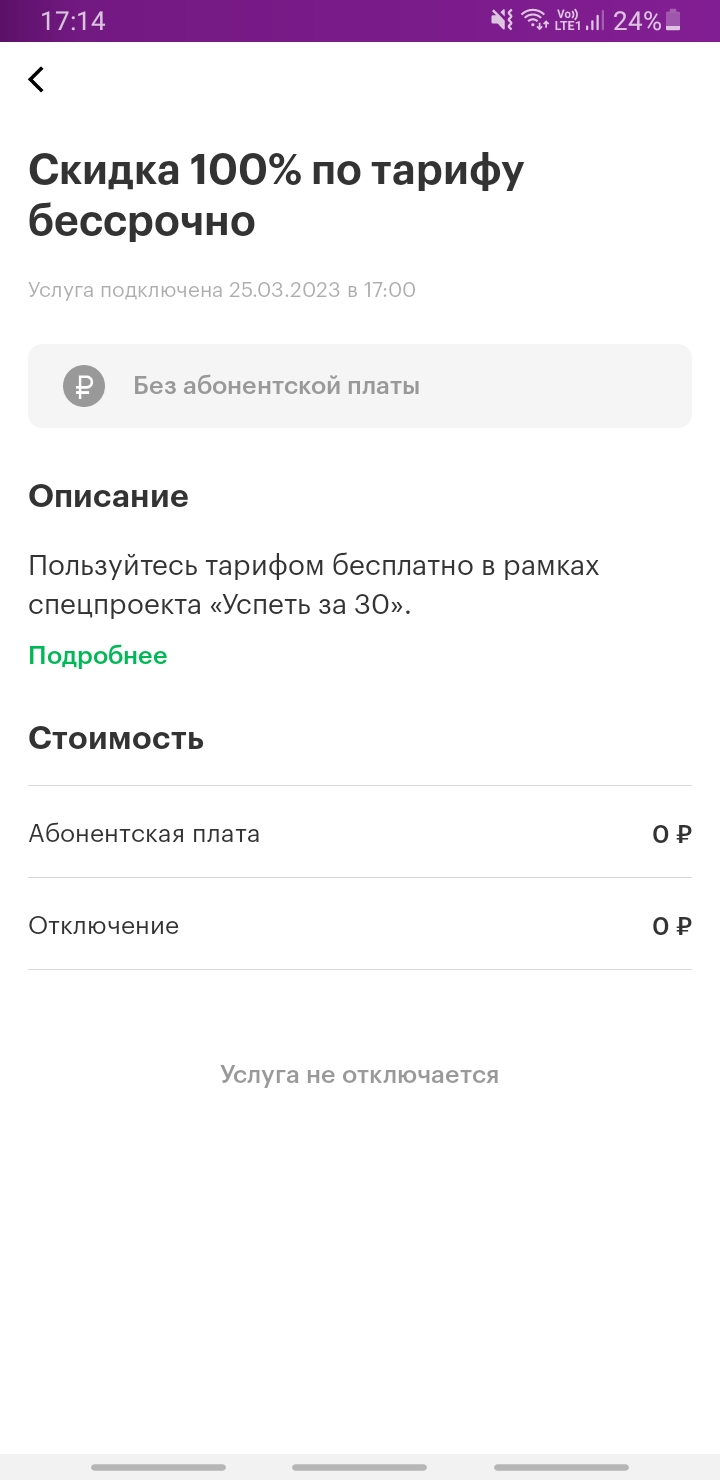Tap the left navigation bar handle
The width and height of the screenshot is (720, 1480).
tap(158, 1467)
